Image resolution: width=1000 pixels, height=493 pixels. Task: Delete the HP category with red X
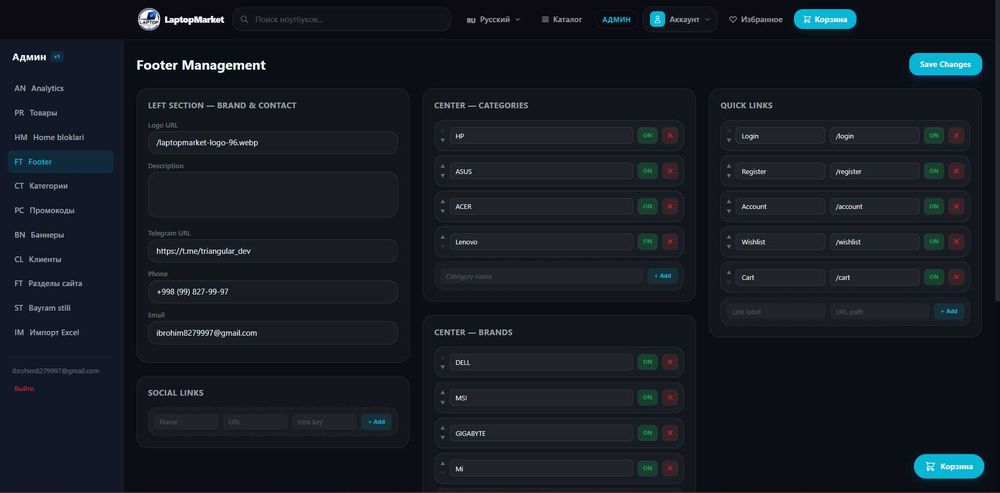(670, 136)
